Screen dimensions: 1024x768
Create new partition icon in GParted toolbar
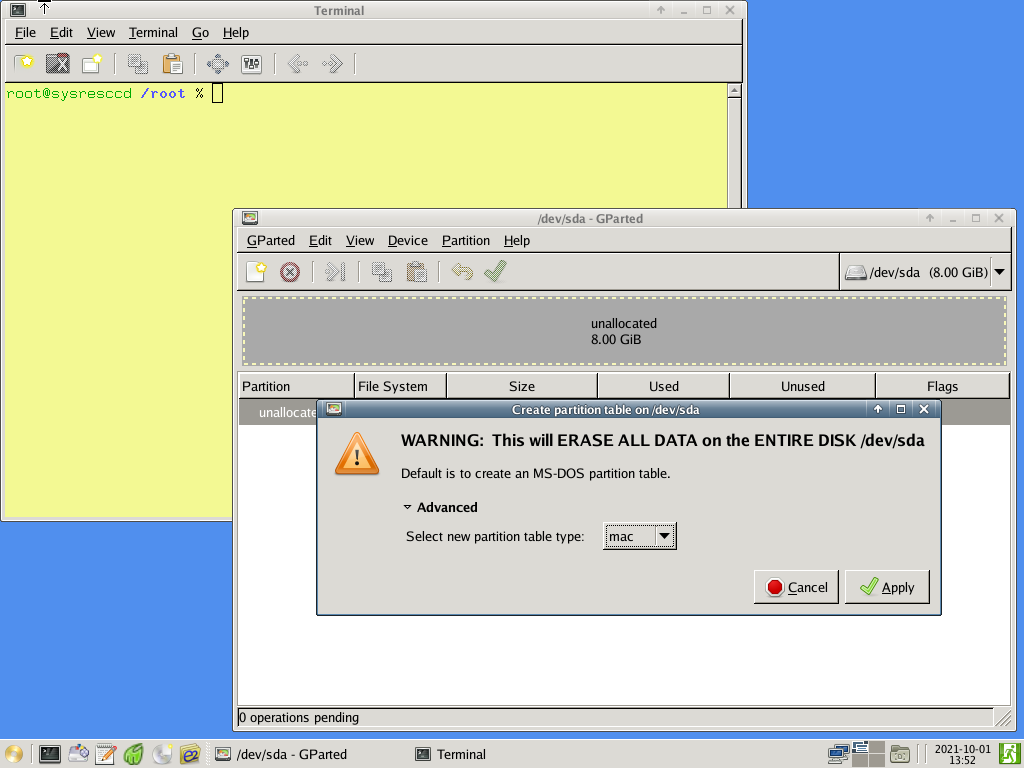(256, 271)
